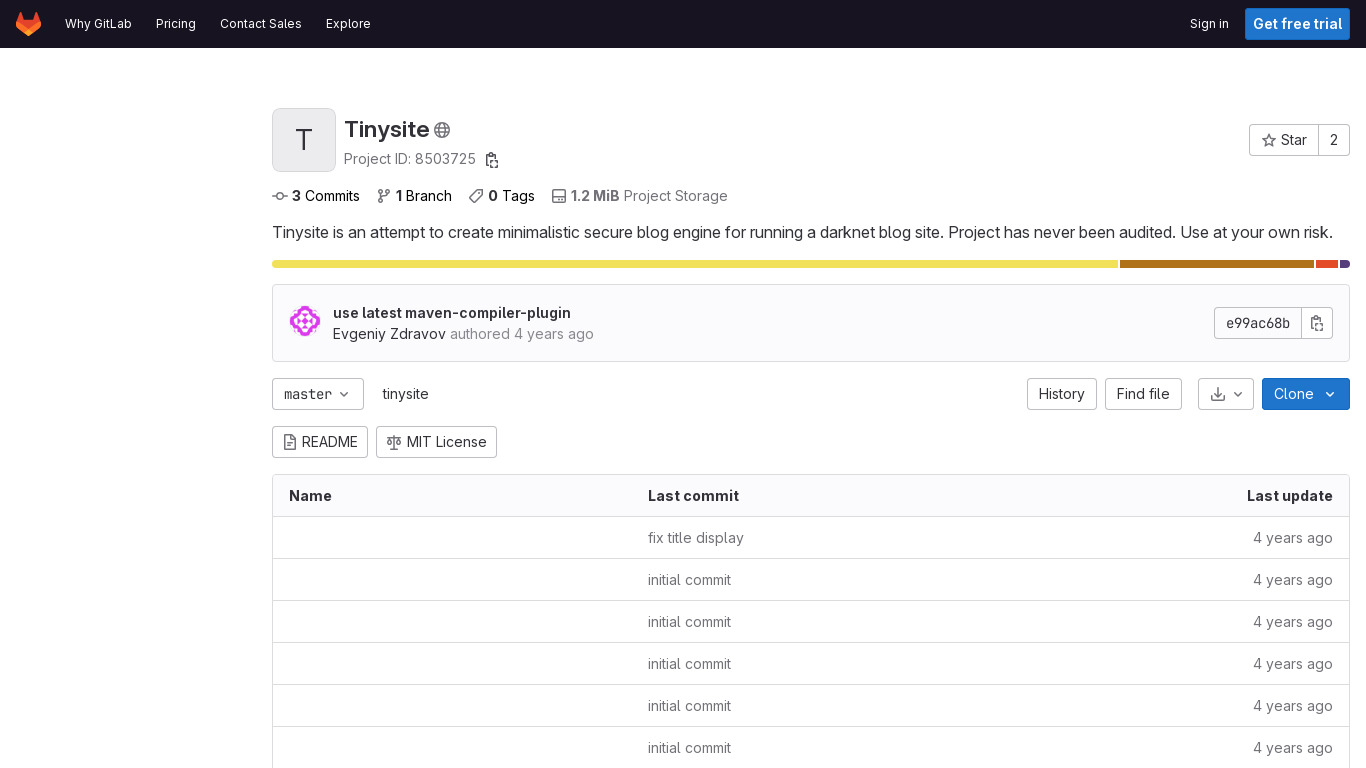Click Evgeniy Zdravov's avatar icon
Screen dimensions: 1366x768
pos(305,321)
